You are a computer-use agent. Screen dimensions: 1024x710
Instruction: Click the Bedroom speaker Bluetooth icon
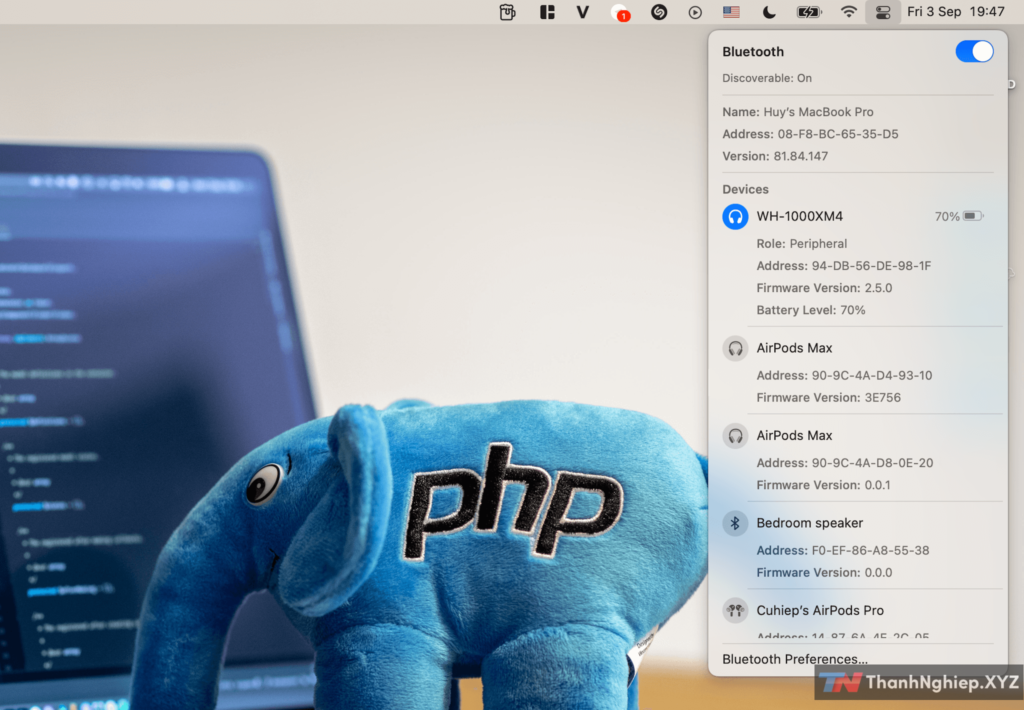pos(735,523)
